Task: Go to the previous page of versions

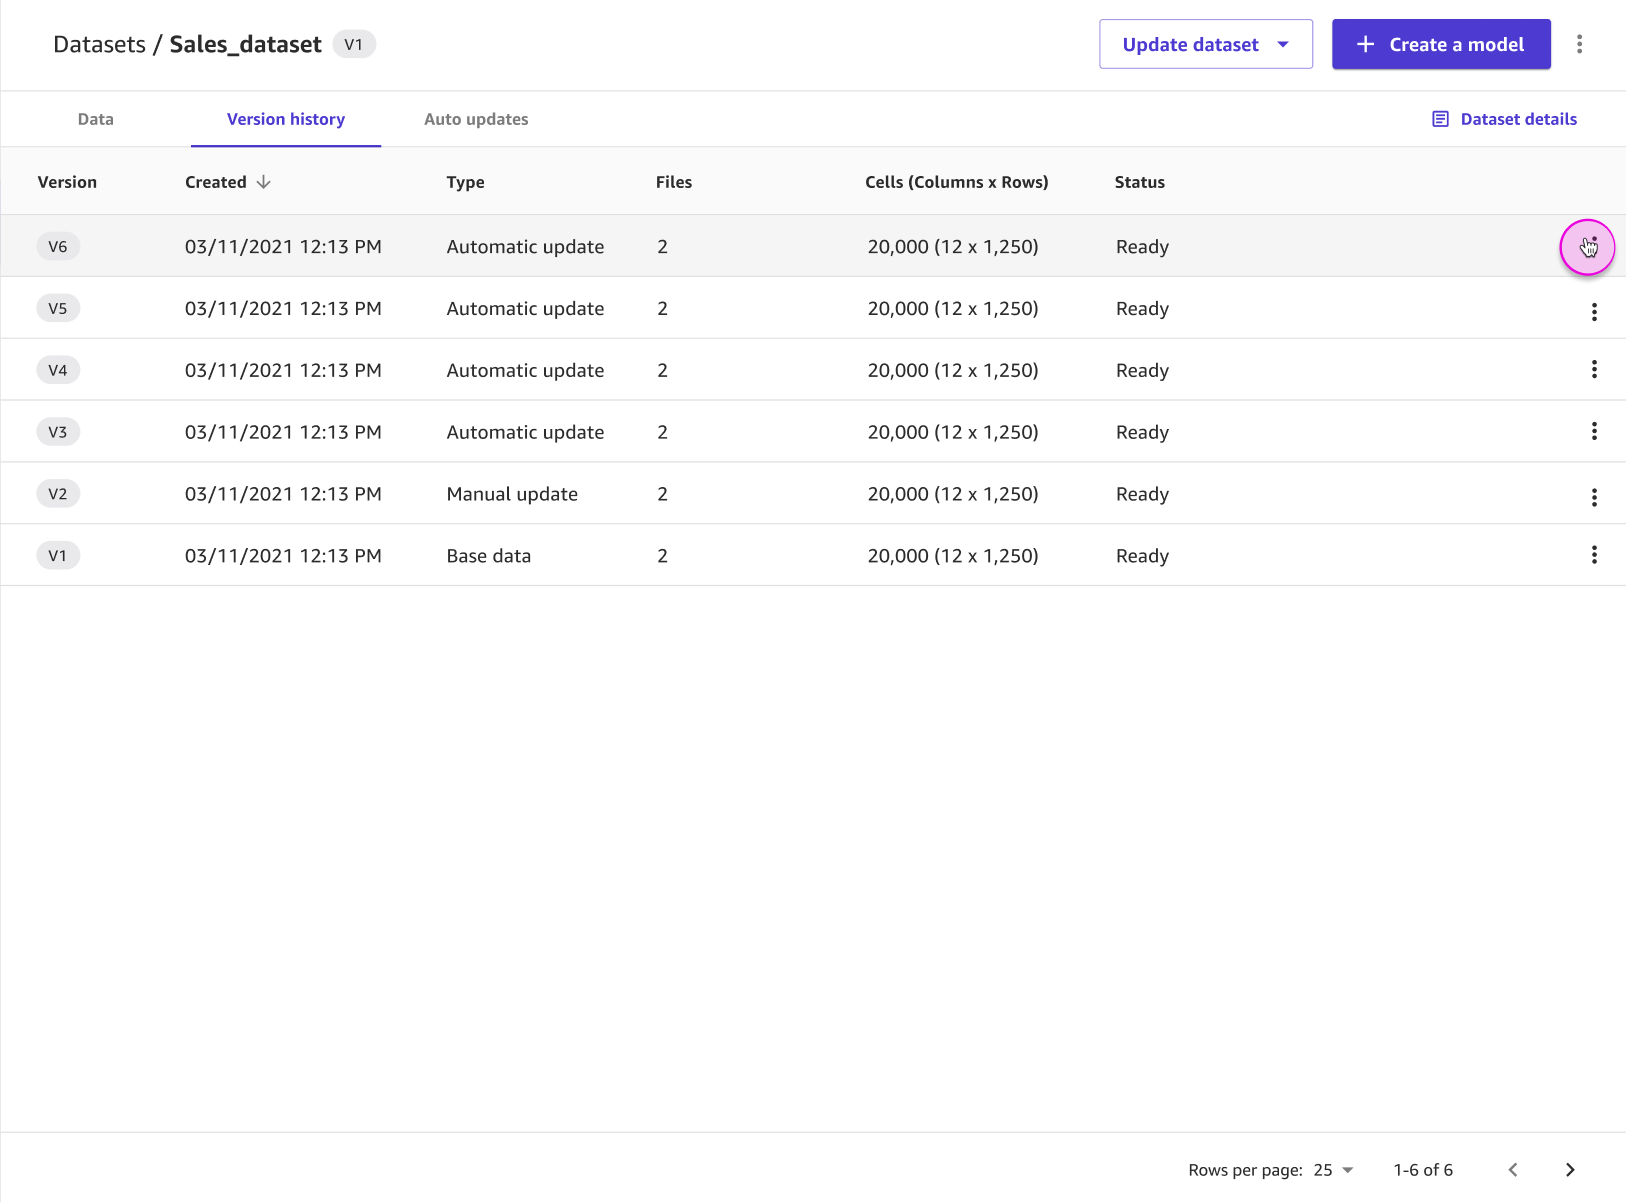Action: pyautogui.click(x=1513, y=1169)
